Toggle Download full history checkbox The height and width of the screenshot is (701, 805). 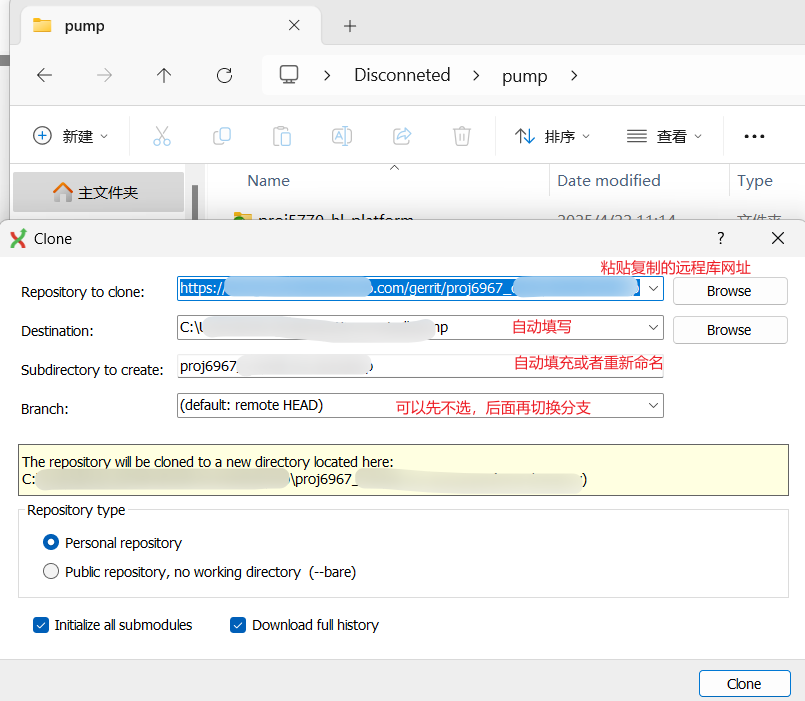238,625
